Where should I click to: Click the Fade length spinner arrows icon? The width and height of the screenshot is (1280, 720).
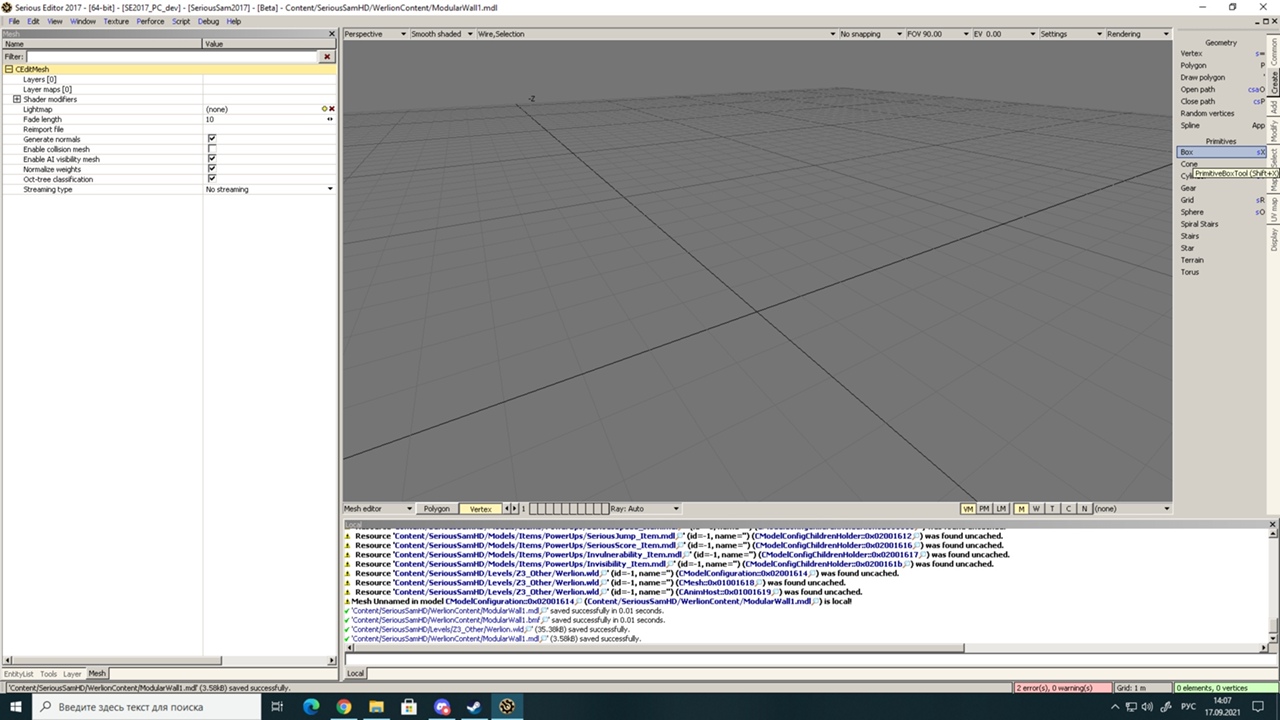tap(330, 119)
